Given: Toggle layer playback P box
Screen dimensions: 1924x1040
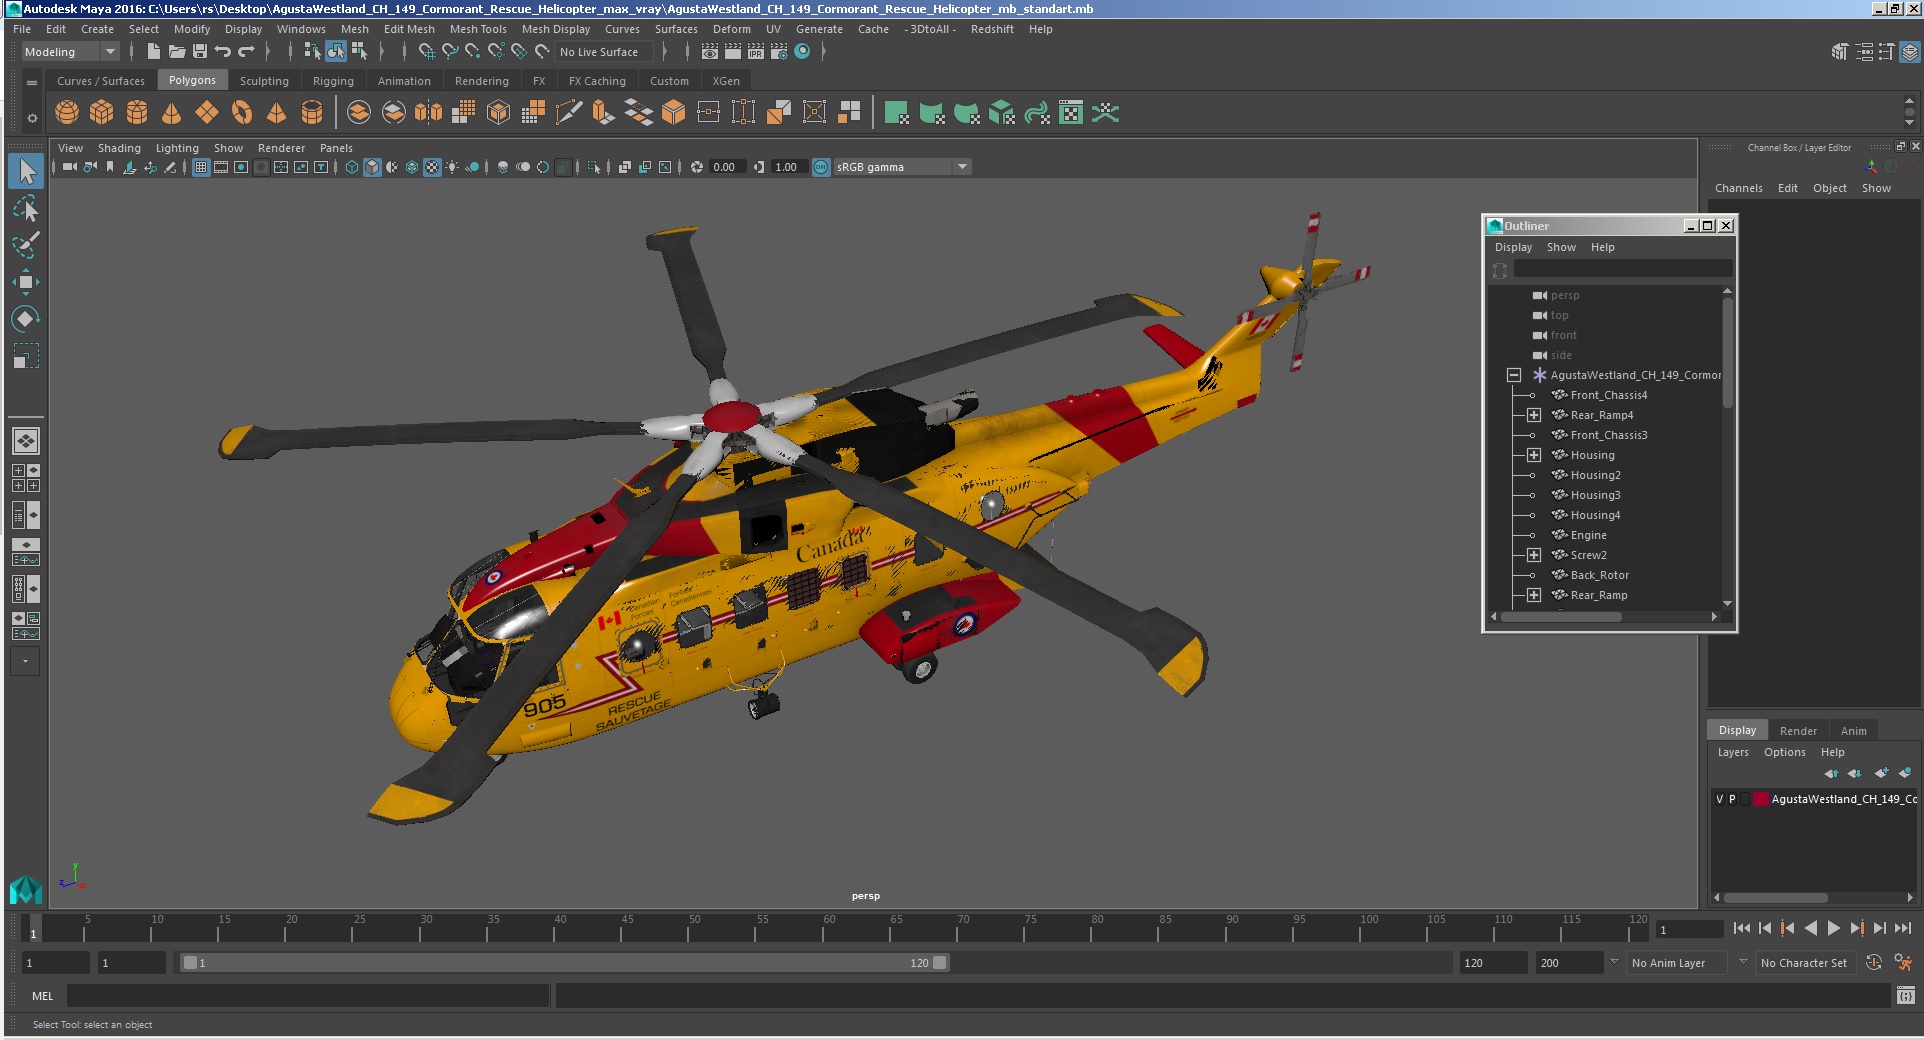Looking at the screenshot, I should pos(1732,799).
